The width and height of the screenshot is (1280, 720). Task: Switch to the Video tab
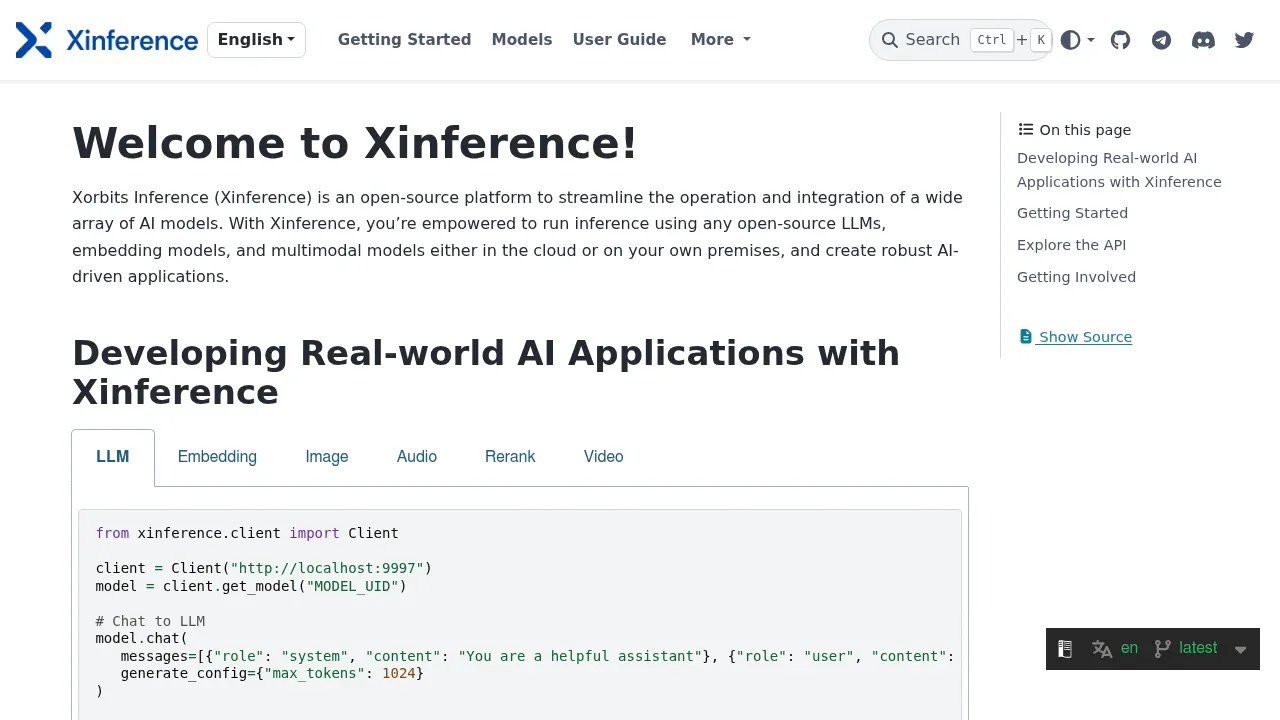click(604, 457)
